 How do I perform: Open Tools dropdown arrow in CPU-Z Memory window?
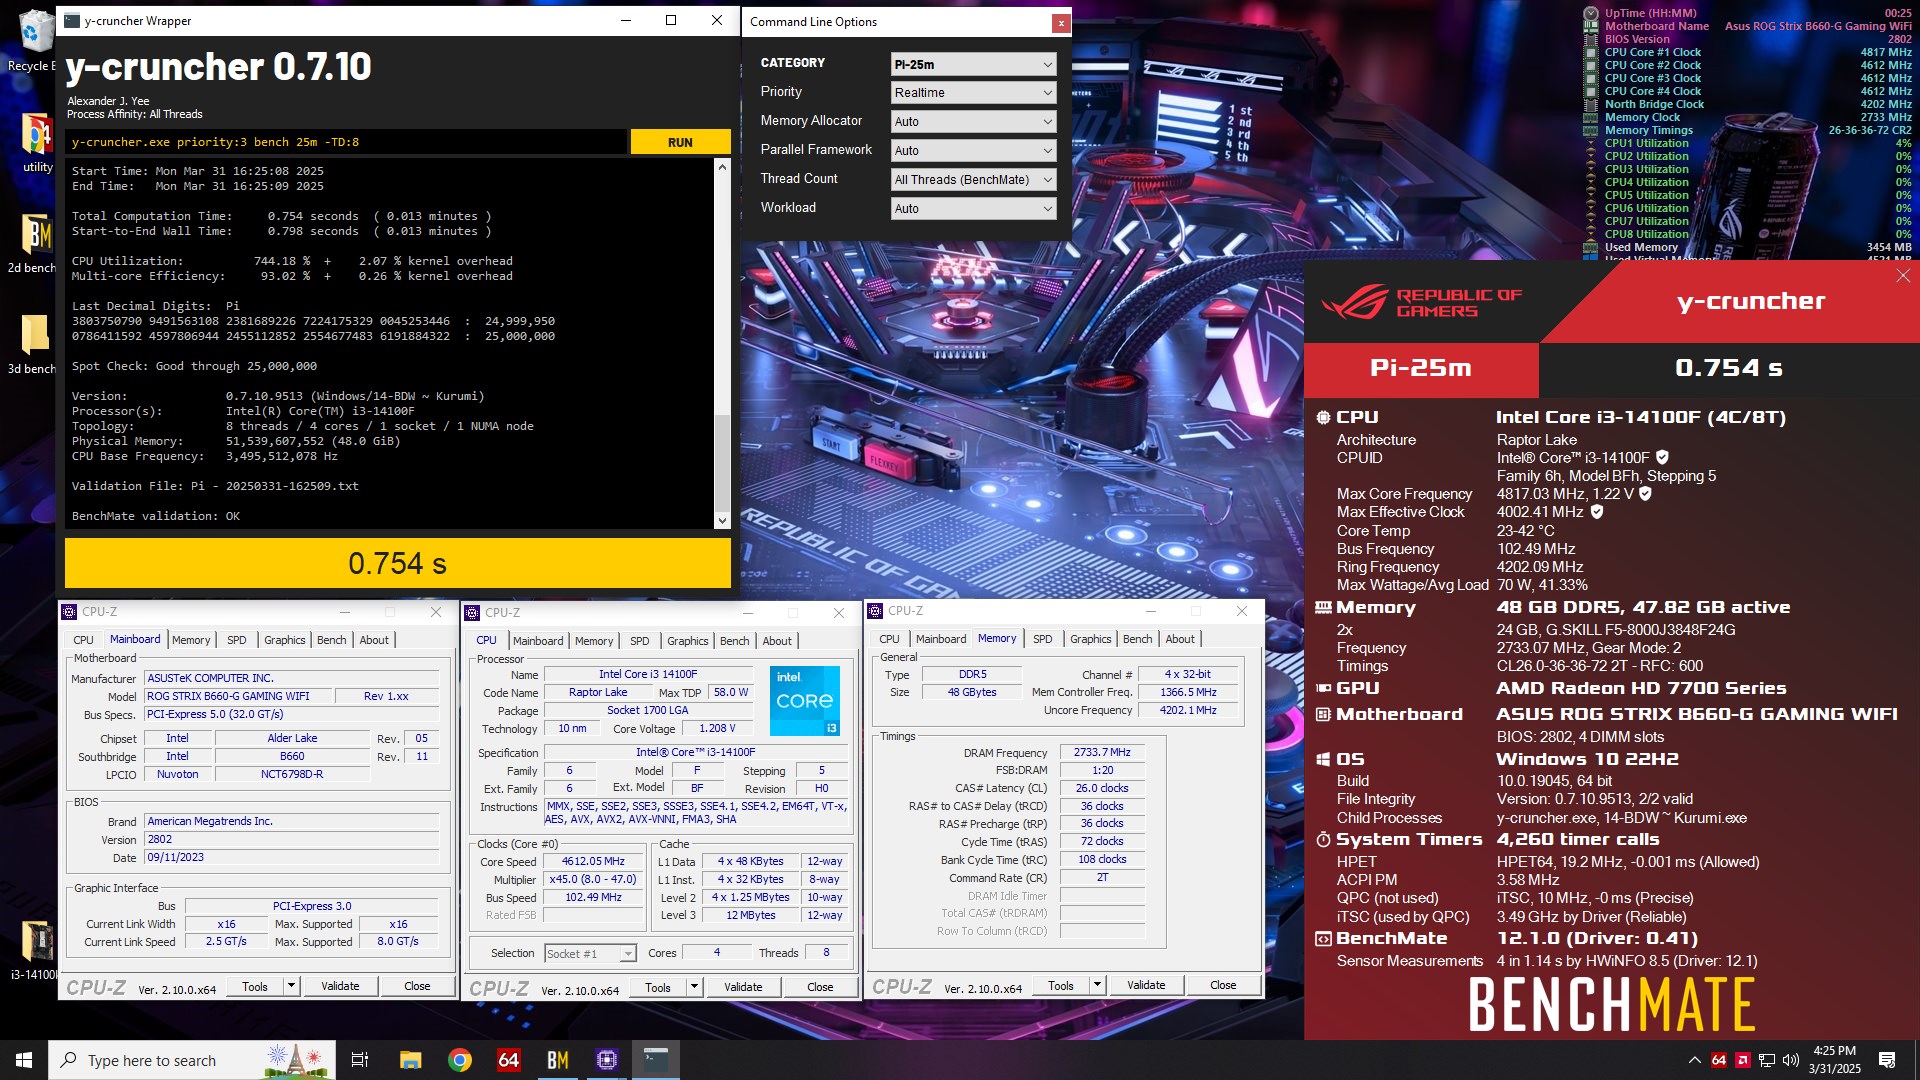point(1097,985)
